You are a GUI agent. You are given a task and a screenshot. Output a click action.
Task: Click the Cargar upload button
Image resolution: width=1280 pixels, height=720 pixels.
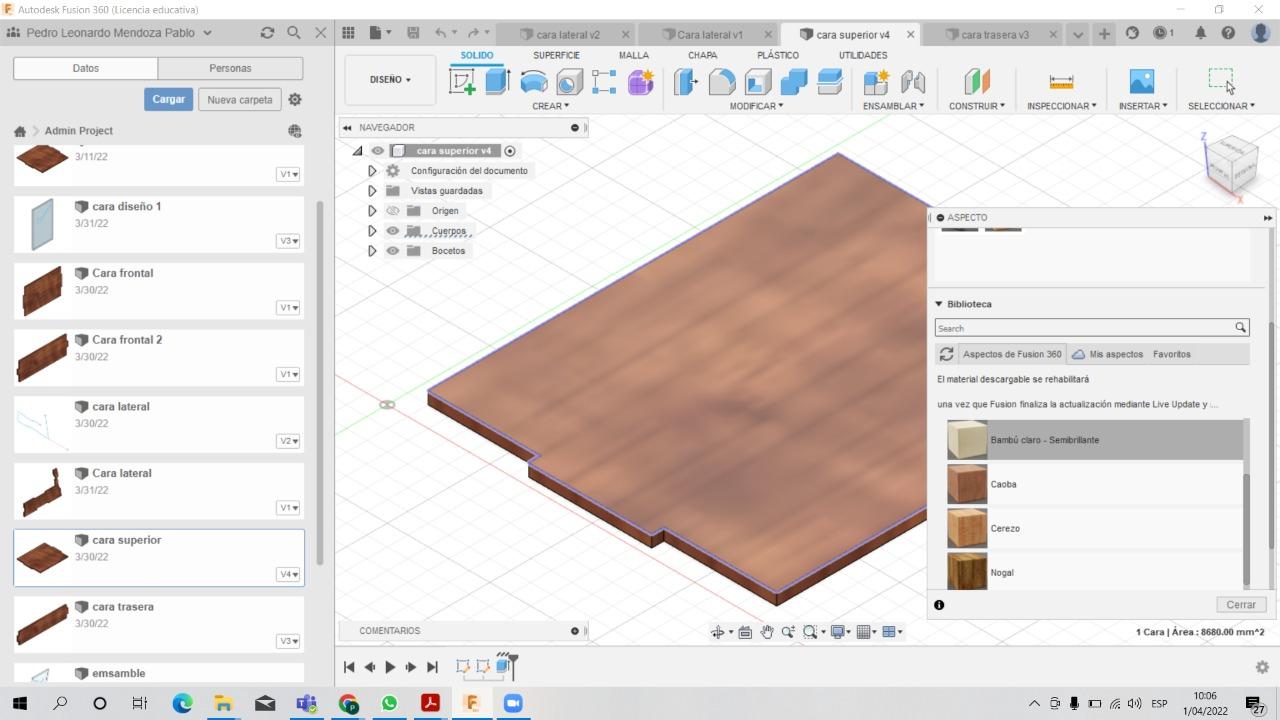pos(168,99)
